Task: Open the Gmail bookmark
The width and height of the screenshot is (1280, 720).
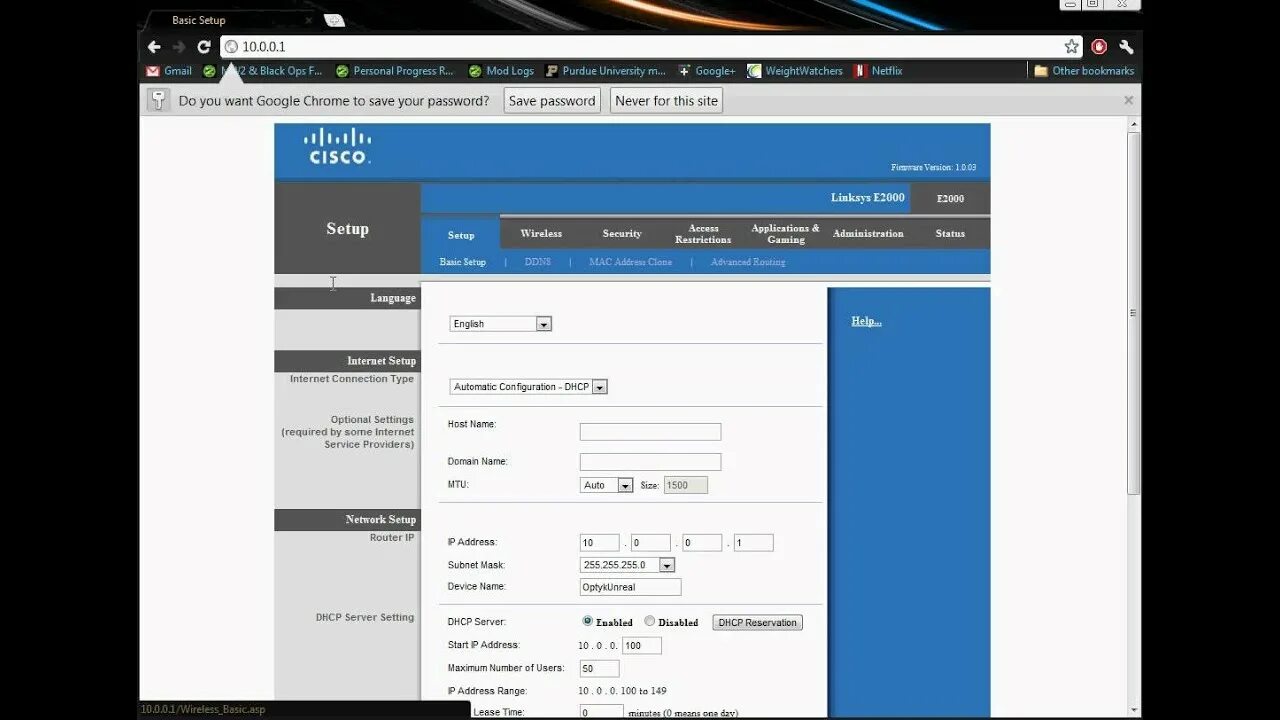Action: tap(169, 71)
